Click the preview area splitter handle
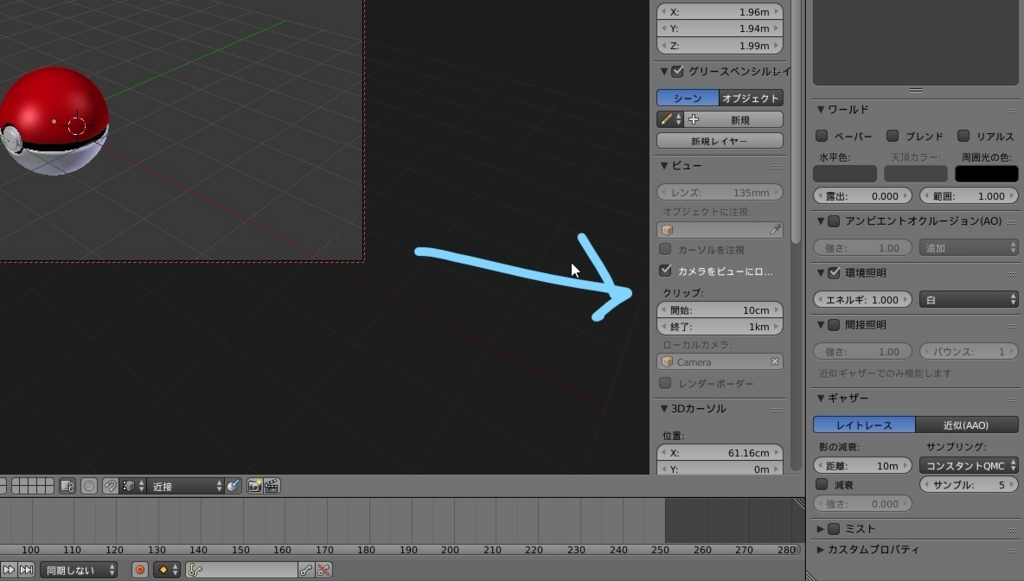The height and width of the screenshot is (581, 1024). tap(916, 90)
